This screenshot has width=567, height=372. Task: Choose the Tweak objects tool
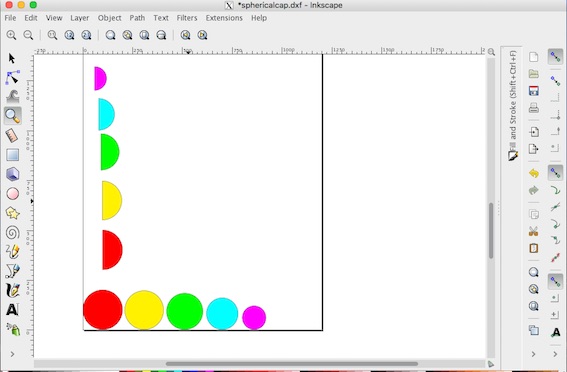coord(13,97)
